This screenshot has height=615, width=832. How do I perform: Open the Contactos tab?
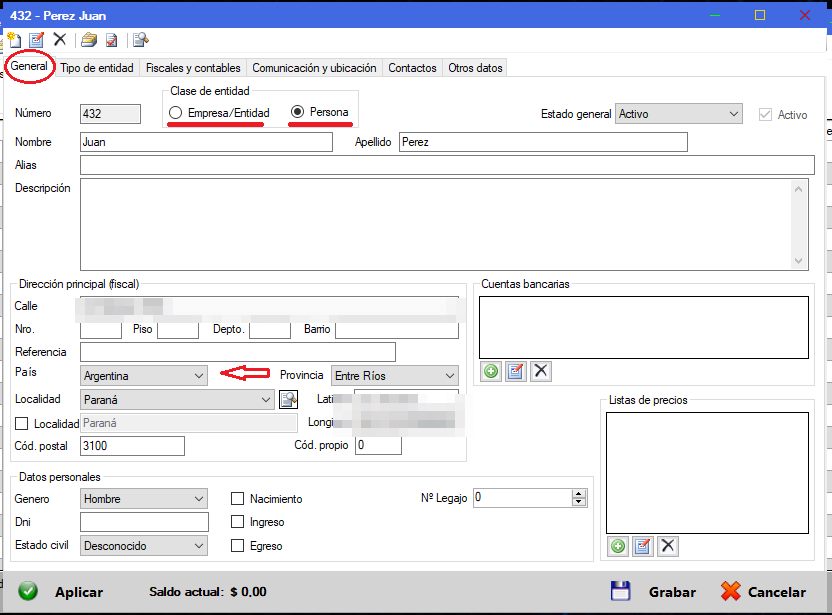pos(412,68)
